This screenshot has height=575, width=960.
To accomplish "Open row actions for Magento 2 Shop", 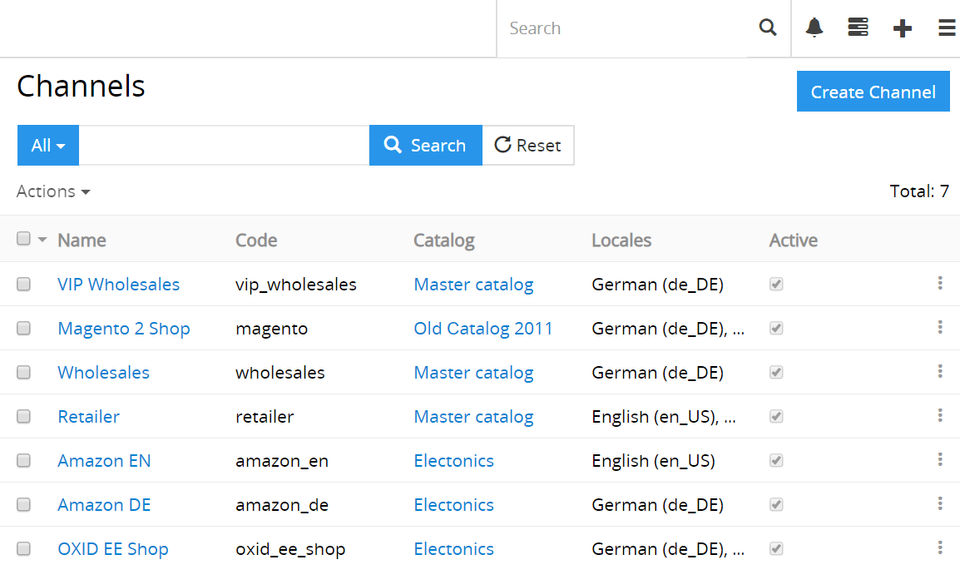I will 940,328.
